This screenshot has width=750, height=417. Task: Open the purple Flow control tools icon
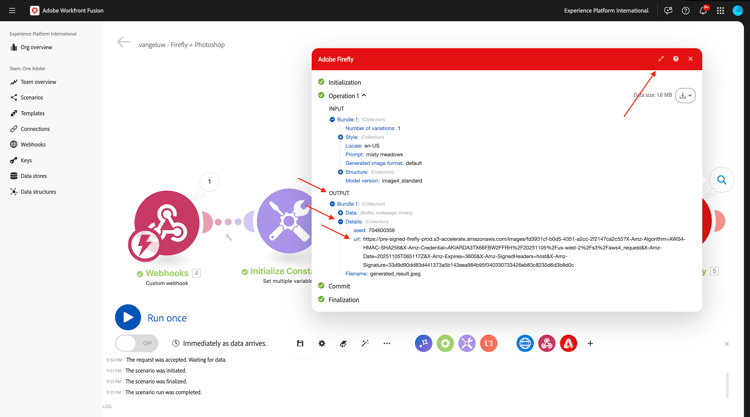coord(423,343)
